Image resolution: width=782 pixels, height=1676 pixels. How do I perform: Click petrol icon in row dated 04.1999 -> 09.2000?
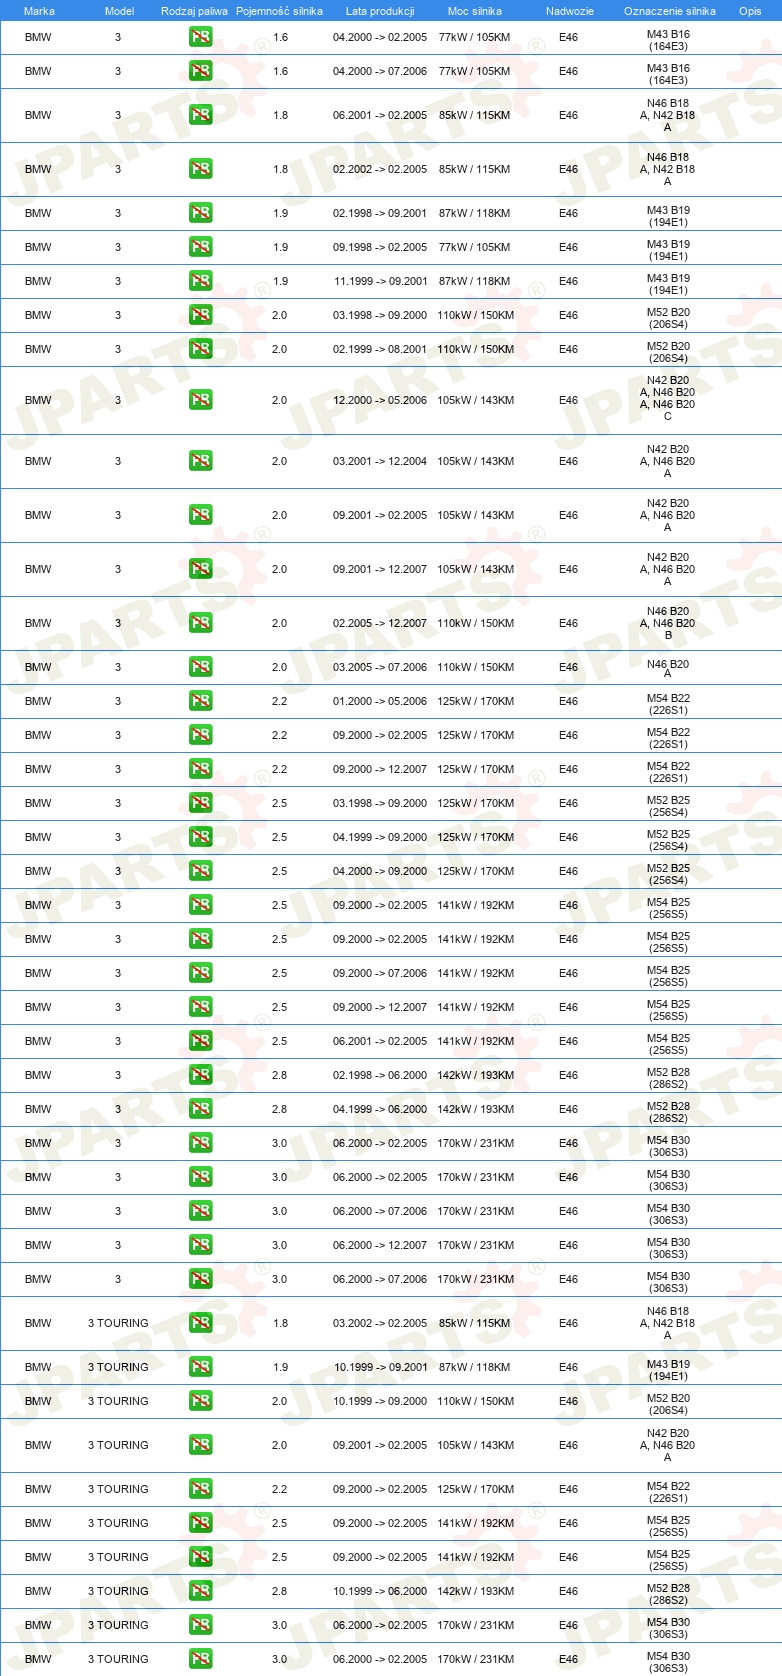point(200,837)
